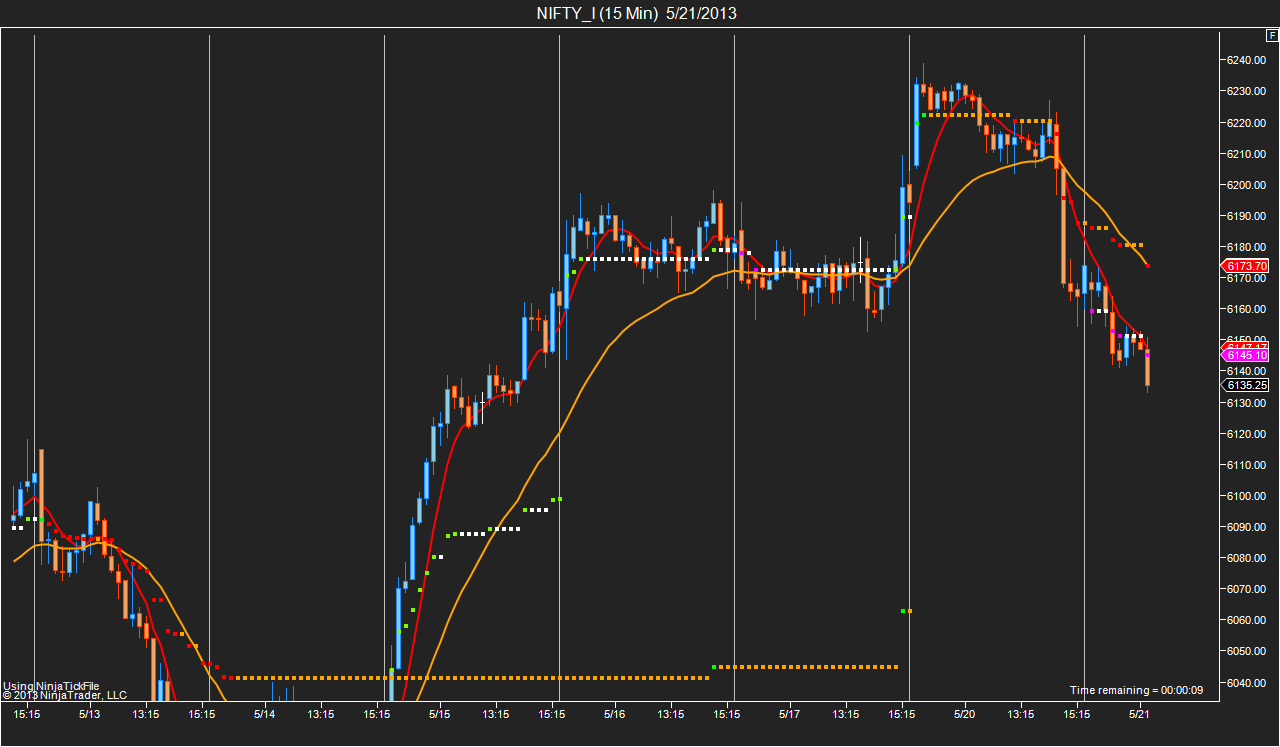Click the 6090.00 price axis label
1280x747 pixels.
pos(1249,527)
